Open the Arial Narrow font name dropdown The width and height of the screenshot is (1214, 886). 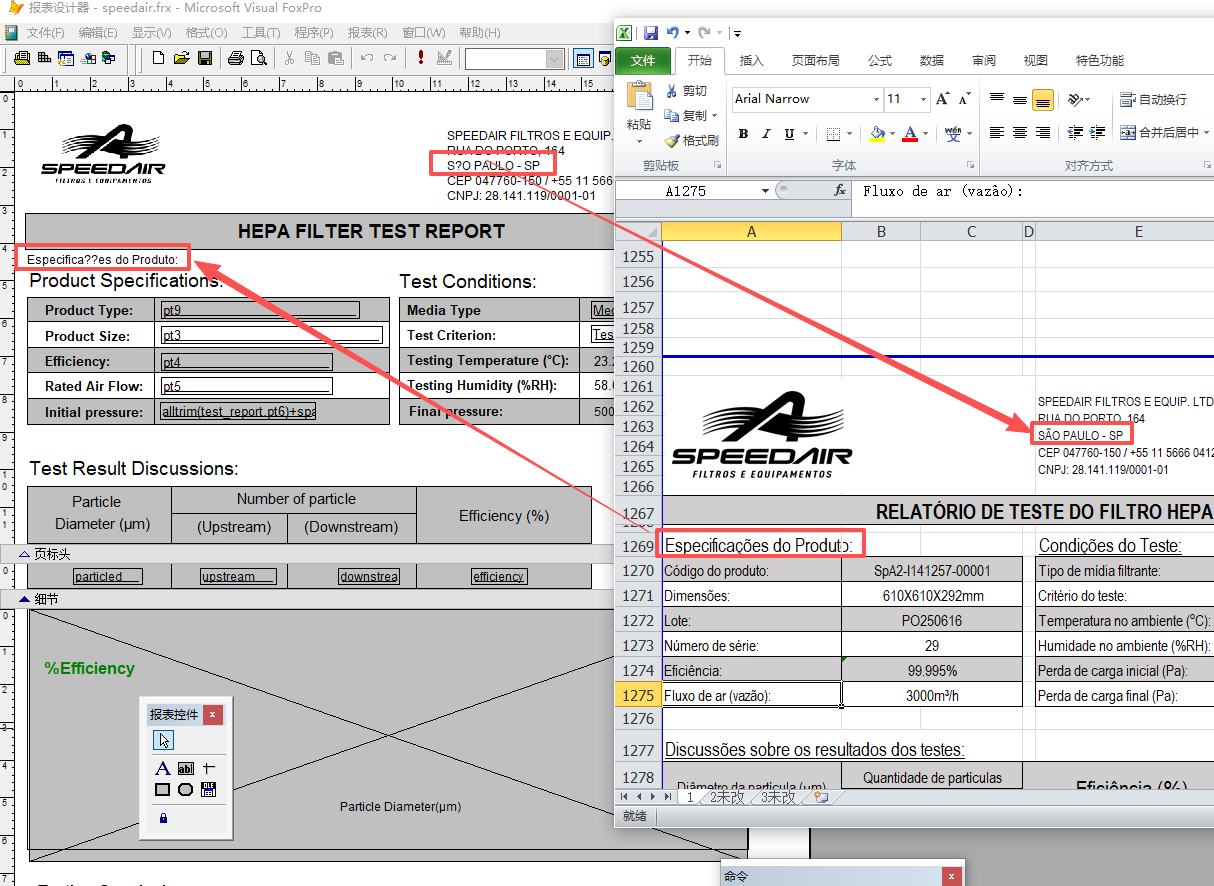click(x=876, y=99)
